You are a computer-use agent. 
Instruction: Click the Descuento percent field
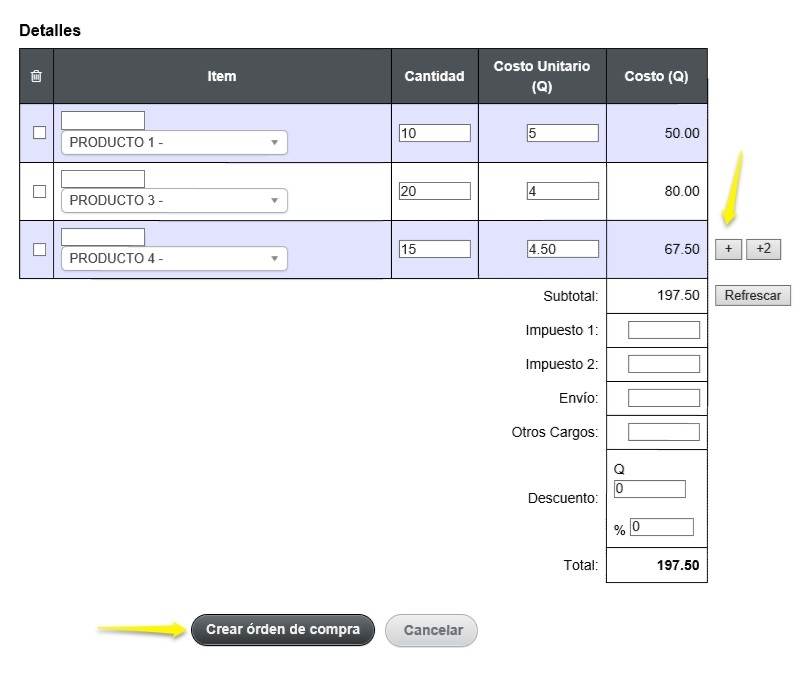pyautogui.click(x=662, y=527)
